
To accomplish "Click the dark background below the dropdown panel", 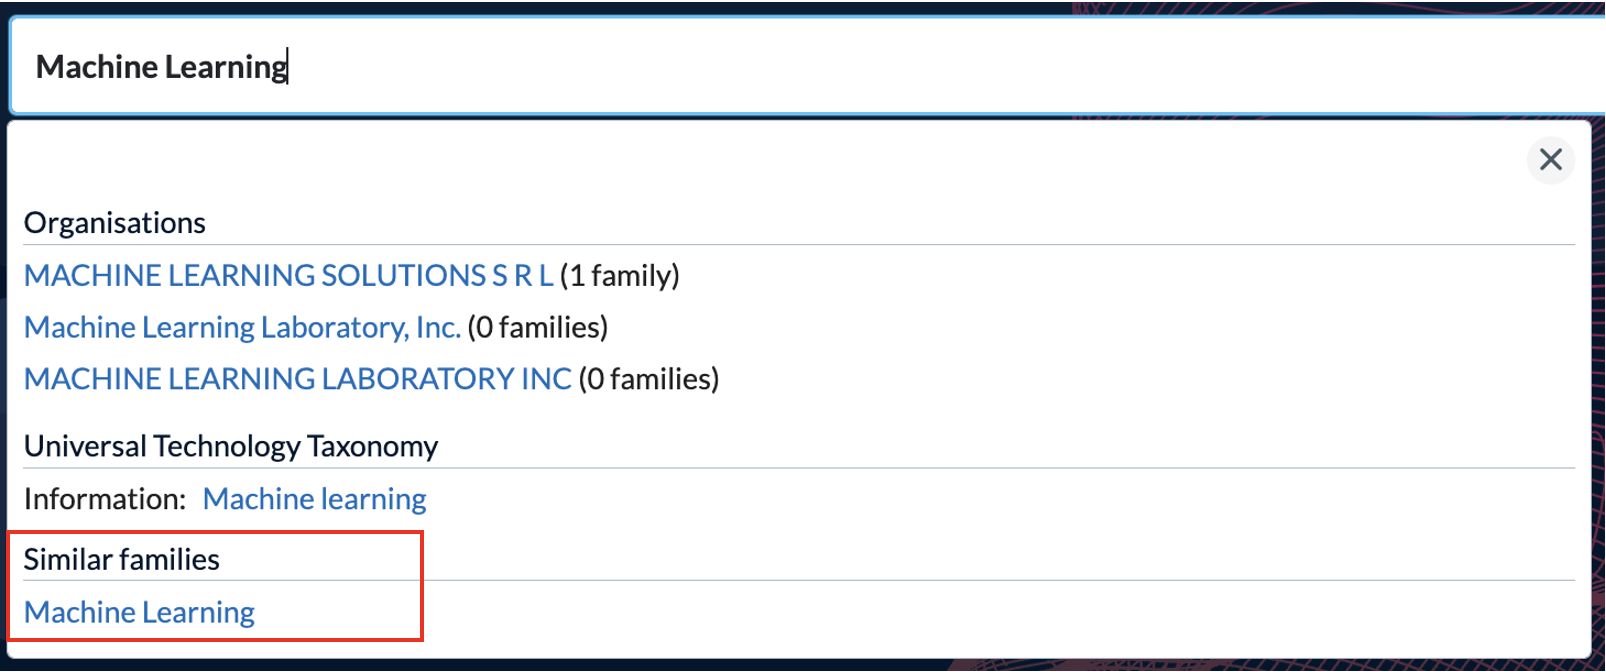I will 800,665.
